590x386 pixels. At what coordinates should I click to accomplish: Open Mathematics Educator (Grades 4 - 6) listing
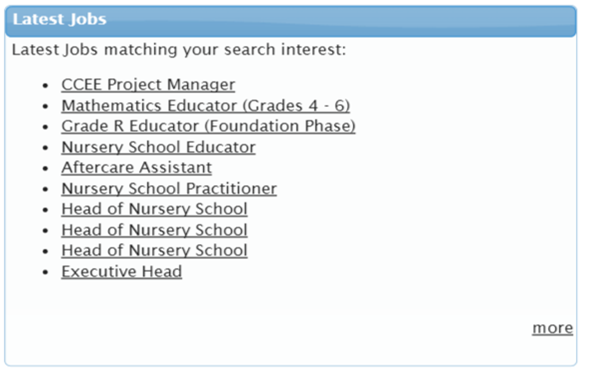point(205,106)
